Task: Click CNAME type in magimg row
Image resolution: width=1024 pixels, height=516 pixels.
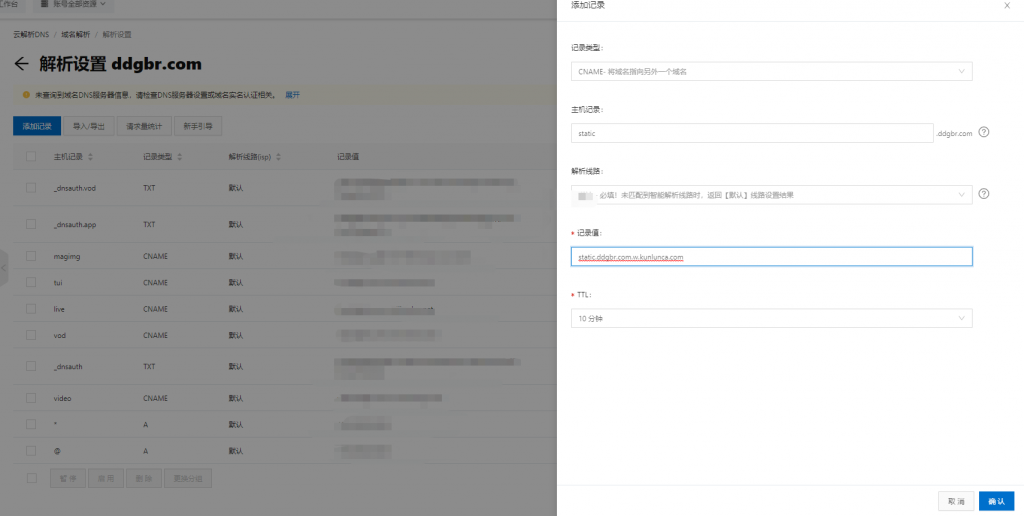Action: click(155, 257)
